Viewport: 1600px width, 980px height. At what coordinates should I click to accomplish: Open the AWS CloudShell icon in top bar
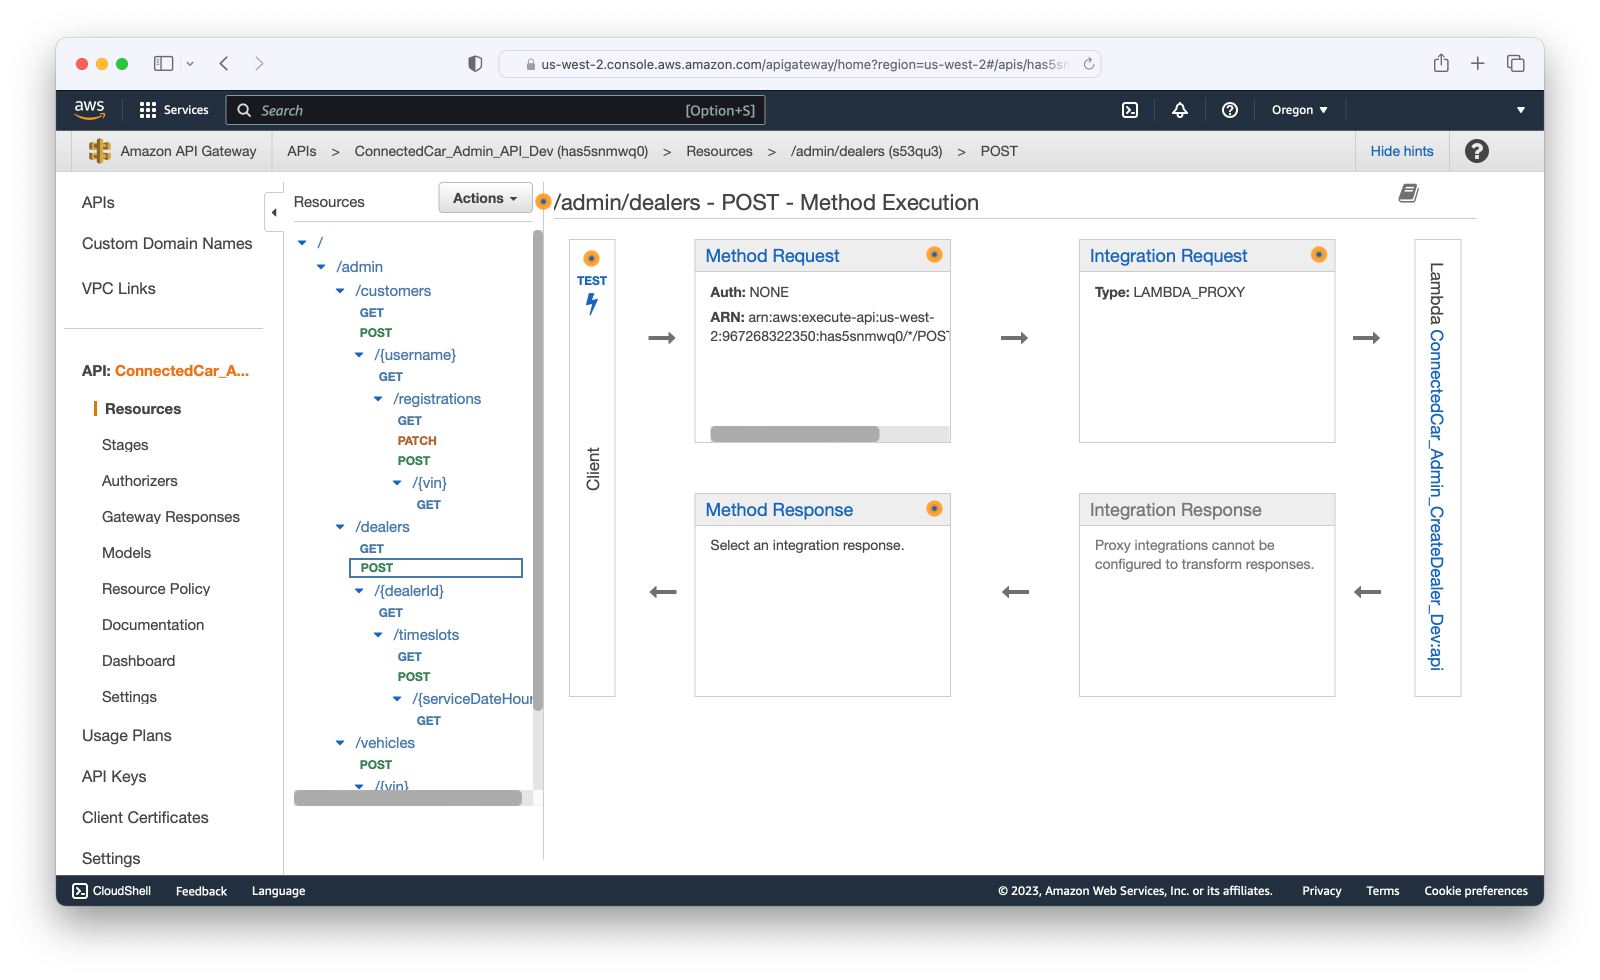(1130, 110)
